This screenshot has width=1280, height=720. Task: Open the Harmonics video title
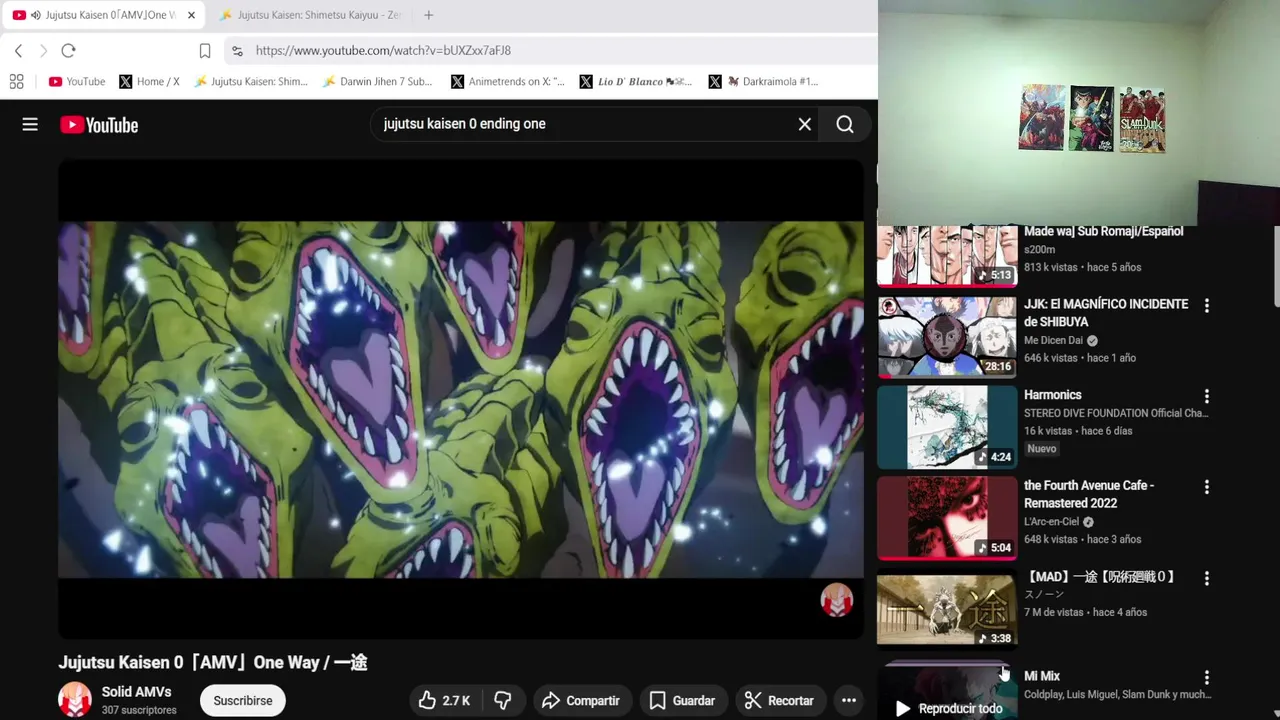pos(1053,395)
